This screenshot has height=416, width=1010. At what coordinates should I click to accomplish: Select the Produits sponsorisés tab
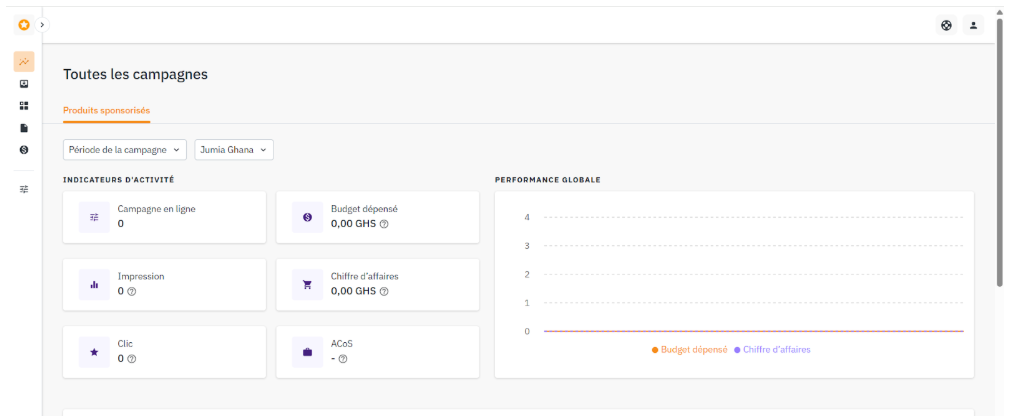point(106,111)
